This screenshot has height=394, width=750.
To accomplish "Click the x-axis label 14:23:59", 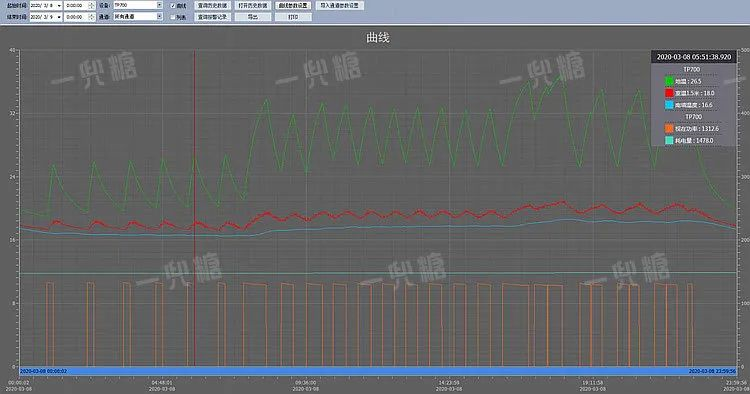I will (x=449, y=383).
